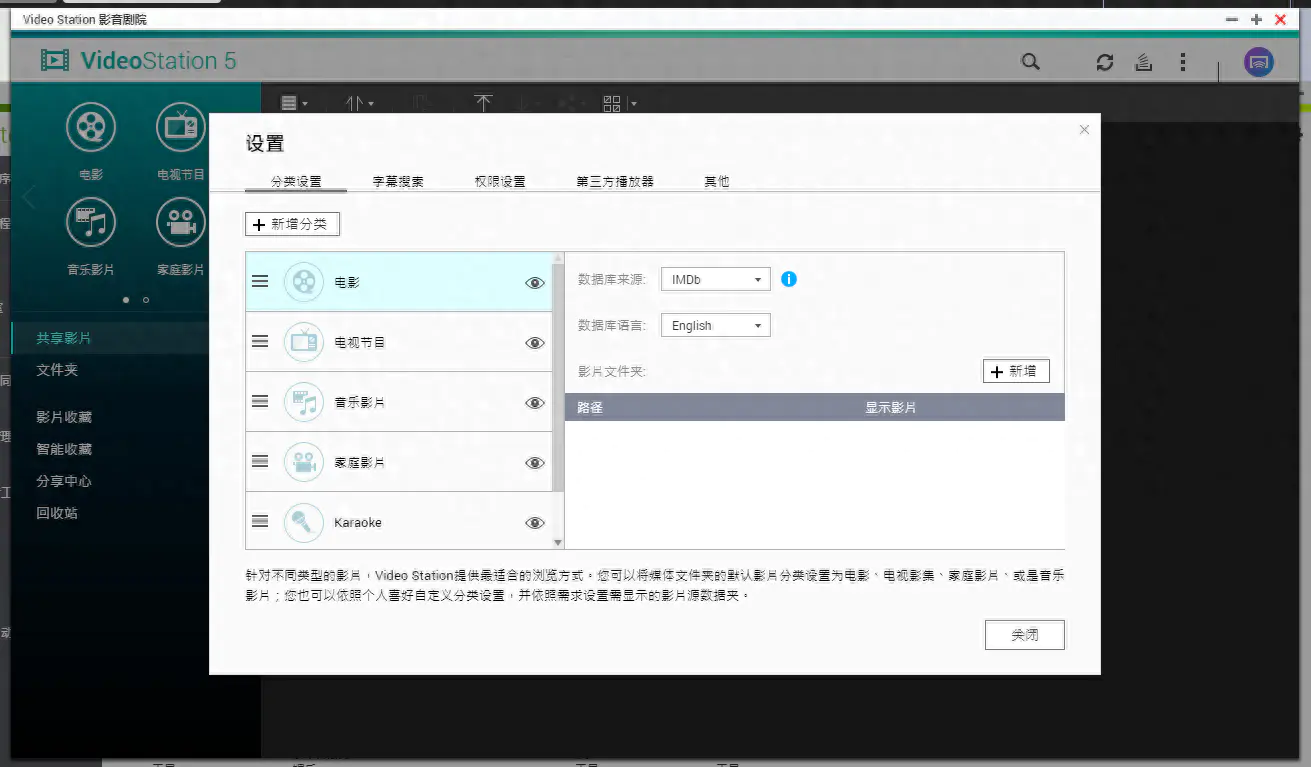
Task: Select the Karaoke microphone category icon
Action: click(304, 522)
